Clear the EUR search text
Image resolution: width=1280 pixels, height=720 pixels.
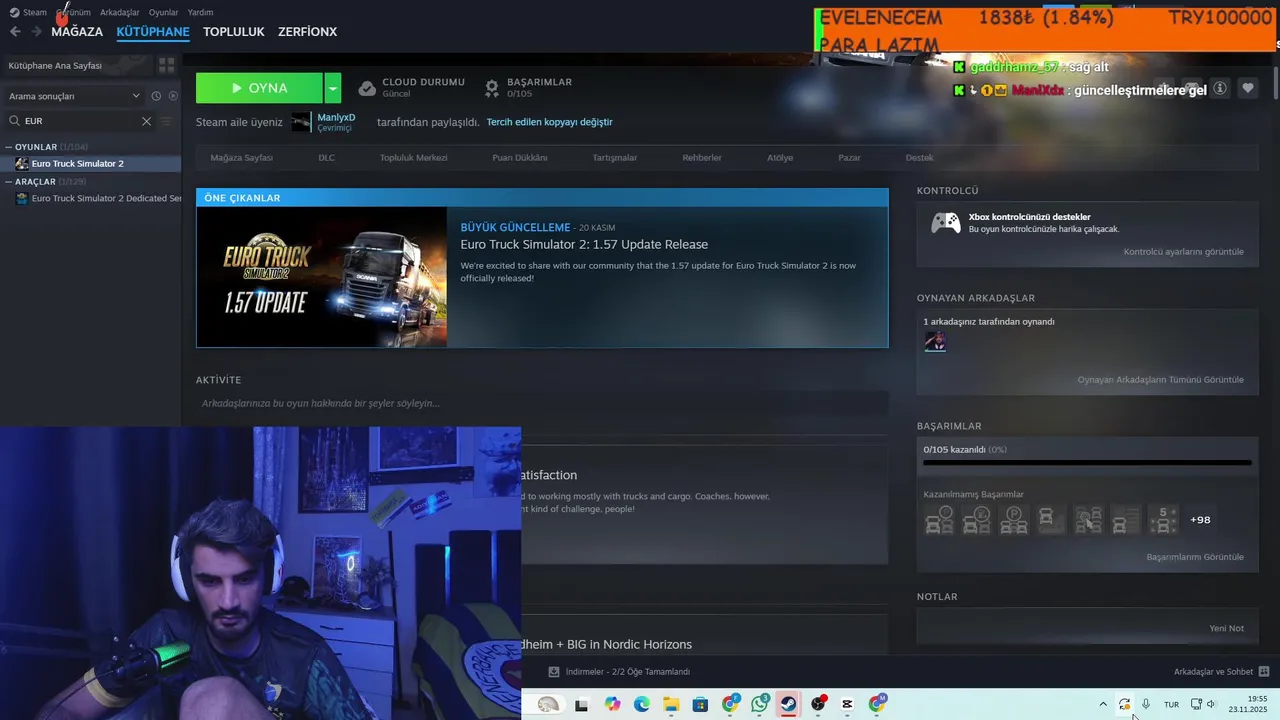[146, 121]
